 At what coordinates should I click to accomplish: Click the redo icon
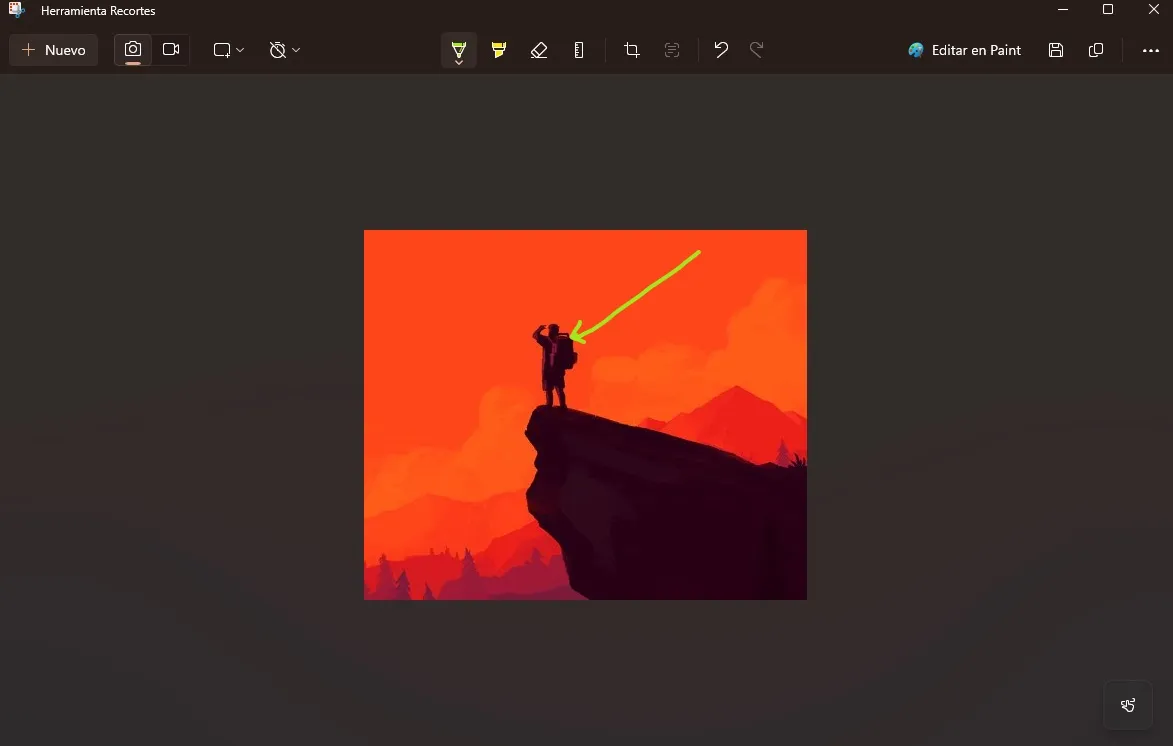pyautogui.click(x=759, y=49)
